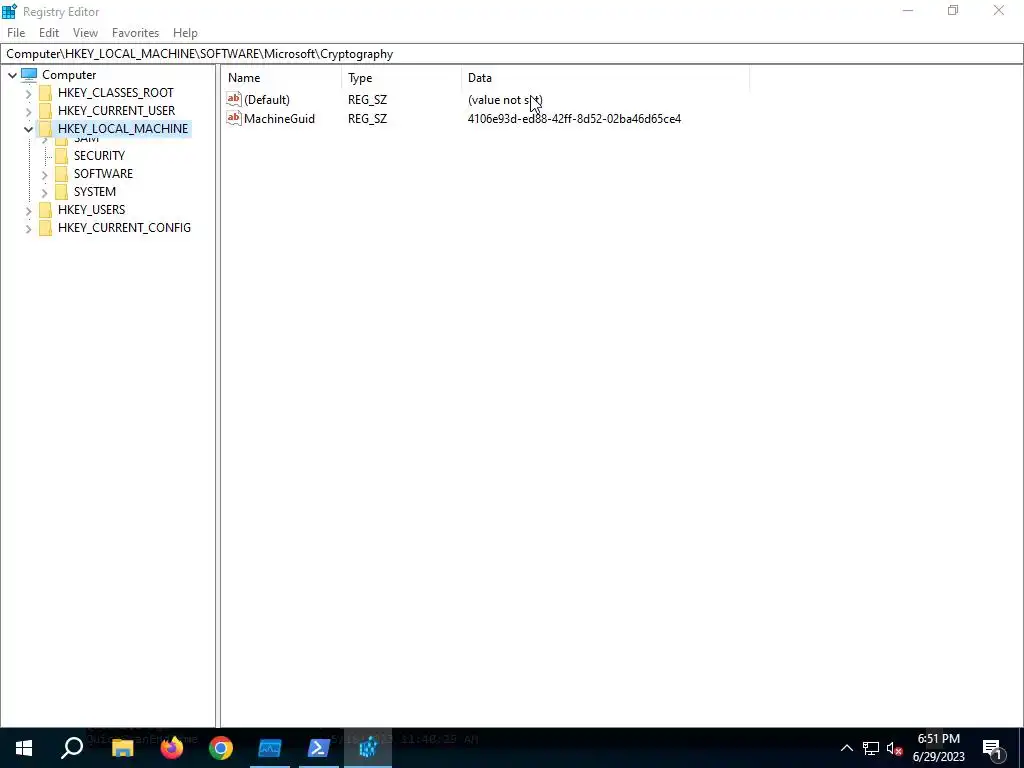
Task: Restore down the Registry Editor window
Action: 953,10
